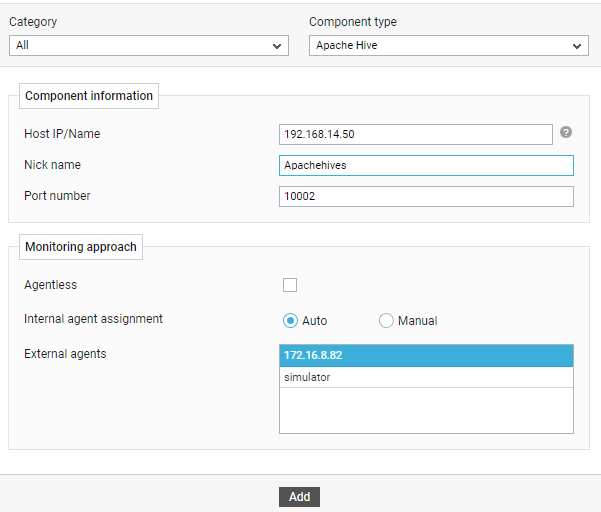Open the Component type dropdown
601x512 pixels.
pyautogui.click(x=449, y=46)
